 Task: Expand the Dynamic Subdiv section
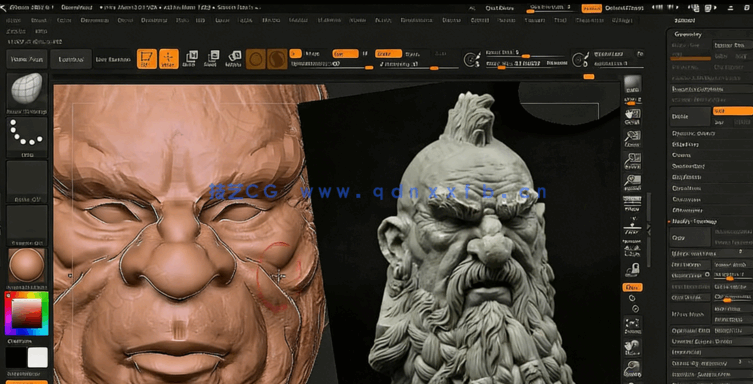point(693,133)
